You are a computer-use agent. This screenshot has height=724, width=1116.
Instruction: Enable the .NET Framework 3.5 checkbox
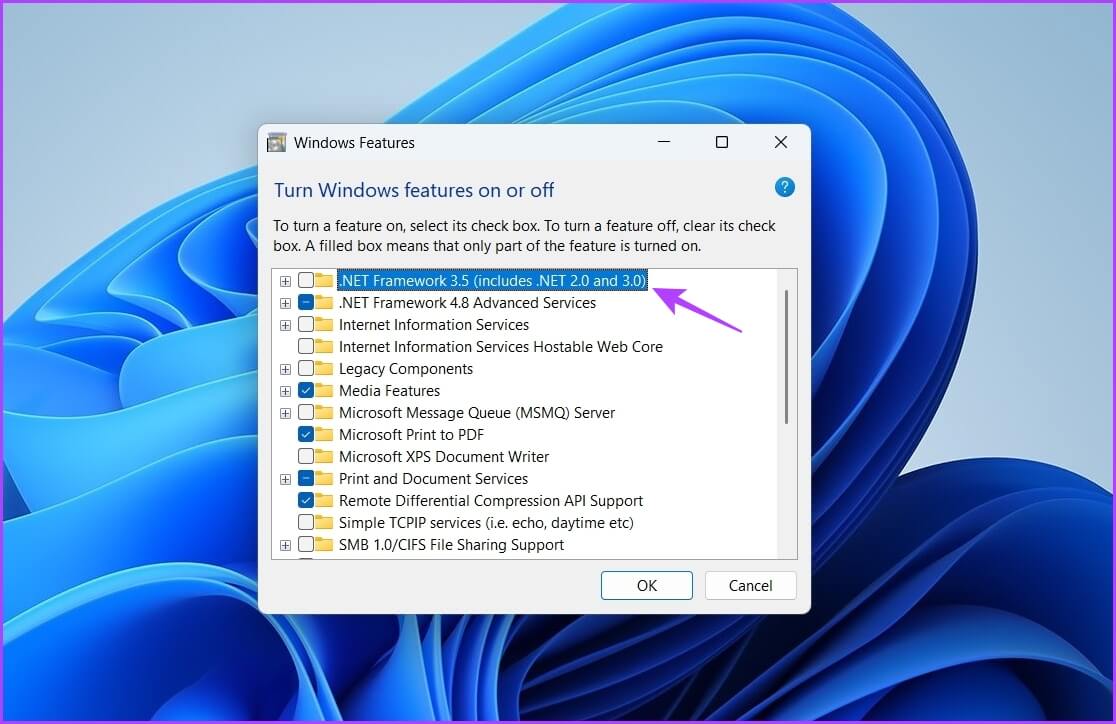306,280
